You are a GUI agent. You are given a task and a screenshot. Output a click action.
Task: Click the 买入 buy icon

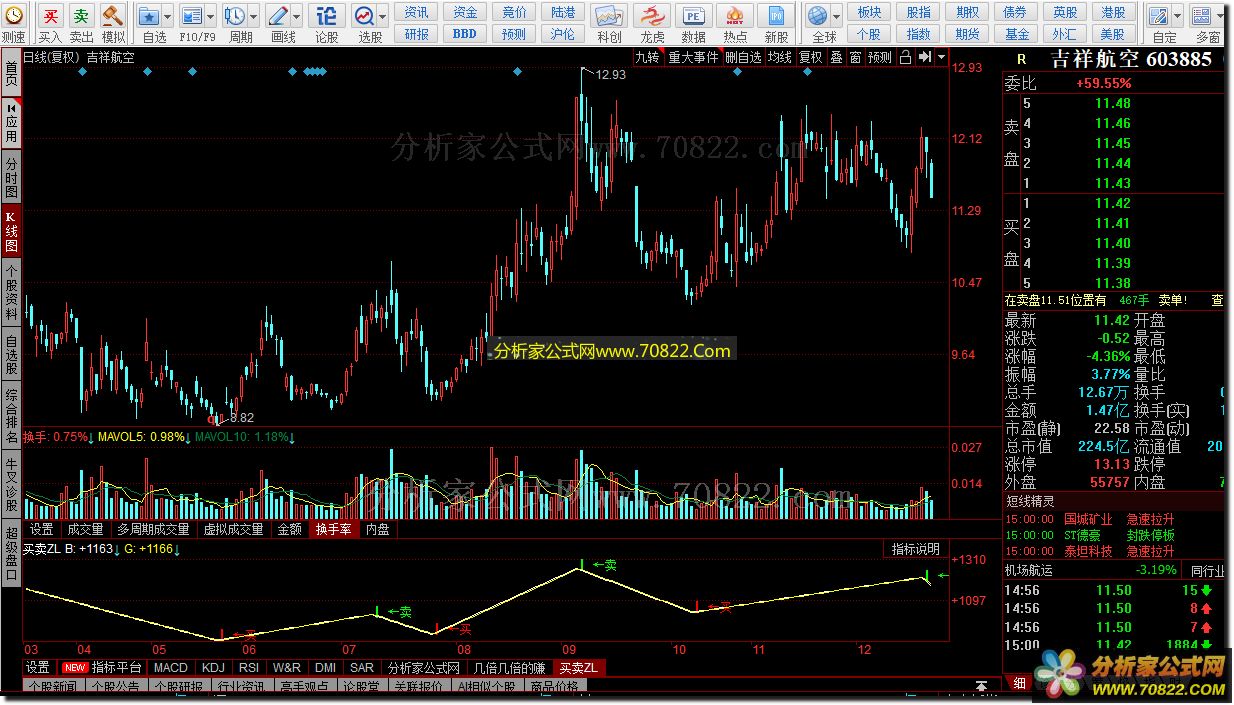[x=50, y=16]
